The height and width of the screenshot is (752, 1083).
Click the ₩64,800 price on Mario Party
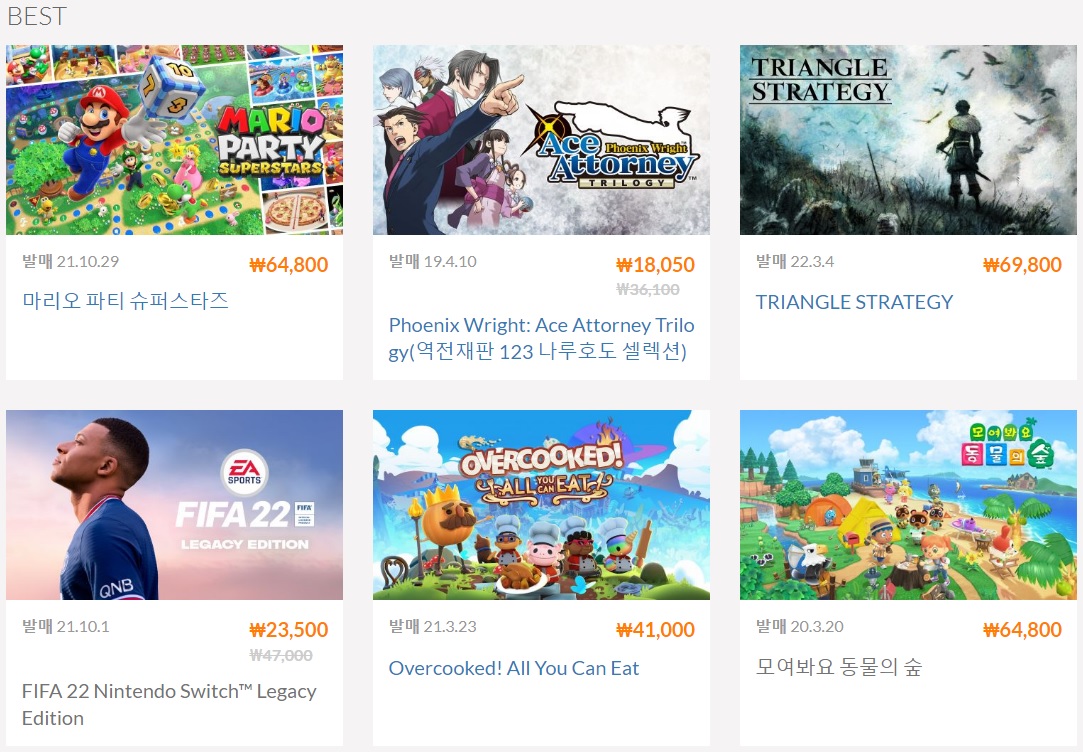pyautogui.click(x=288, y=264)
